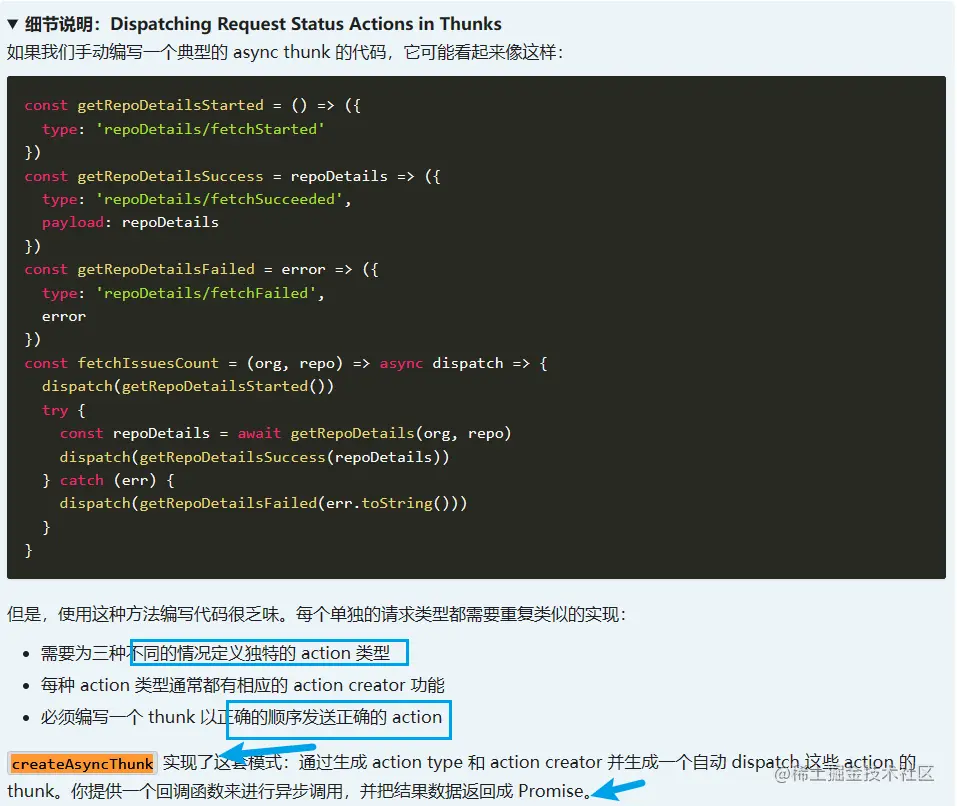Viewport: 957px width, 806px height.
Task: Click the line 'payload: repoDetails'
Action: pos(130,223)
